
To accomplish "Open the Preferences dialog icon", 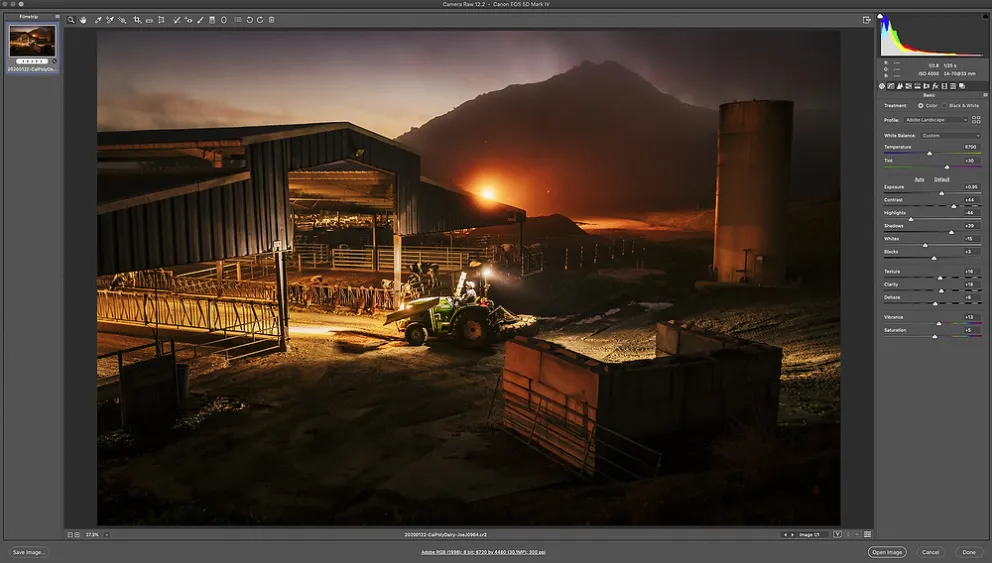I will (238, 20).
